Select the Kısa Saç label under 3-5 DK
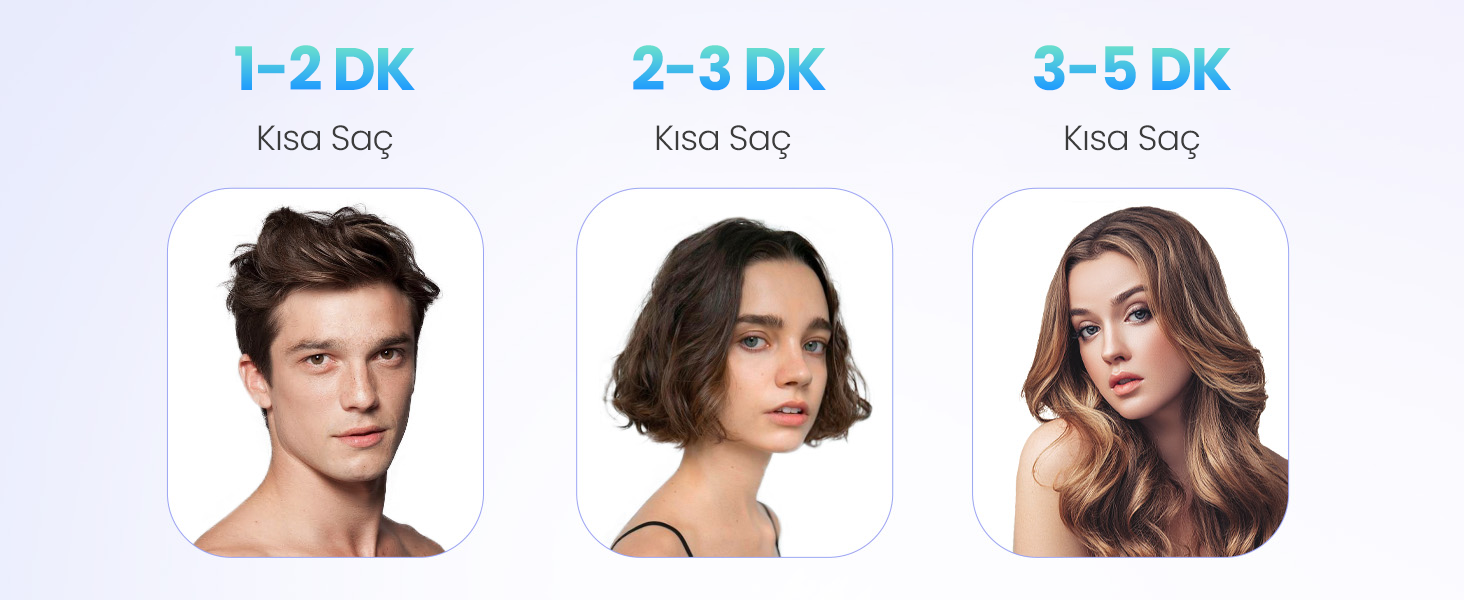This screenshot has width=1464, height=600. point(1131,139)
